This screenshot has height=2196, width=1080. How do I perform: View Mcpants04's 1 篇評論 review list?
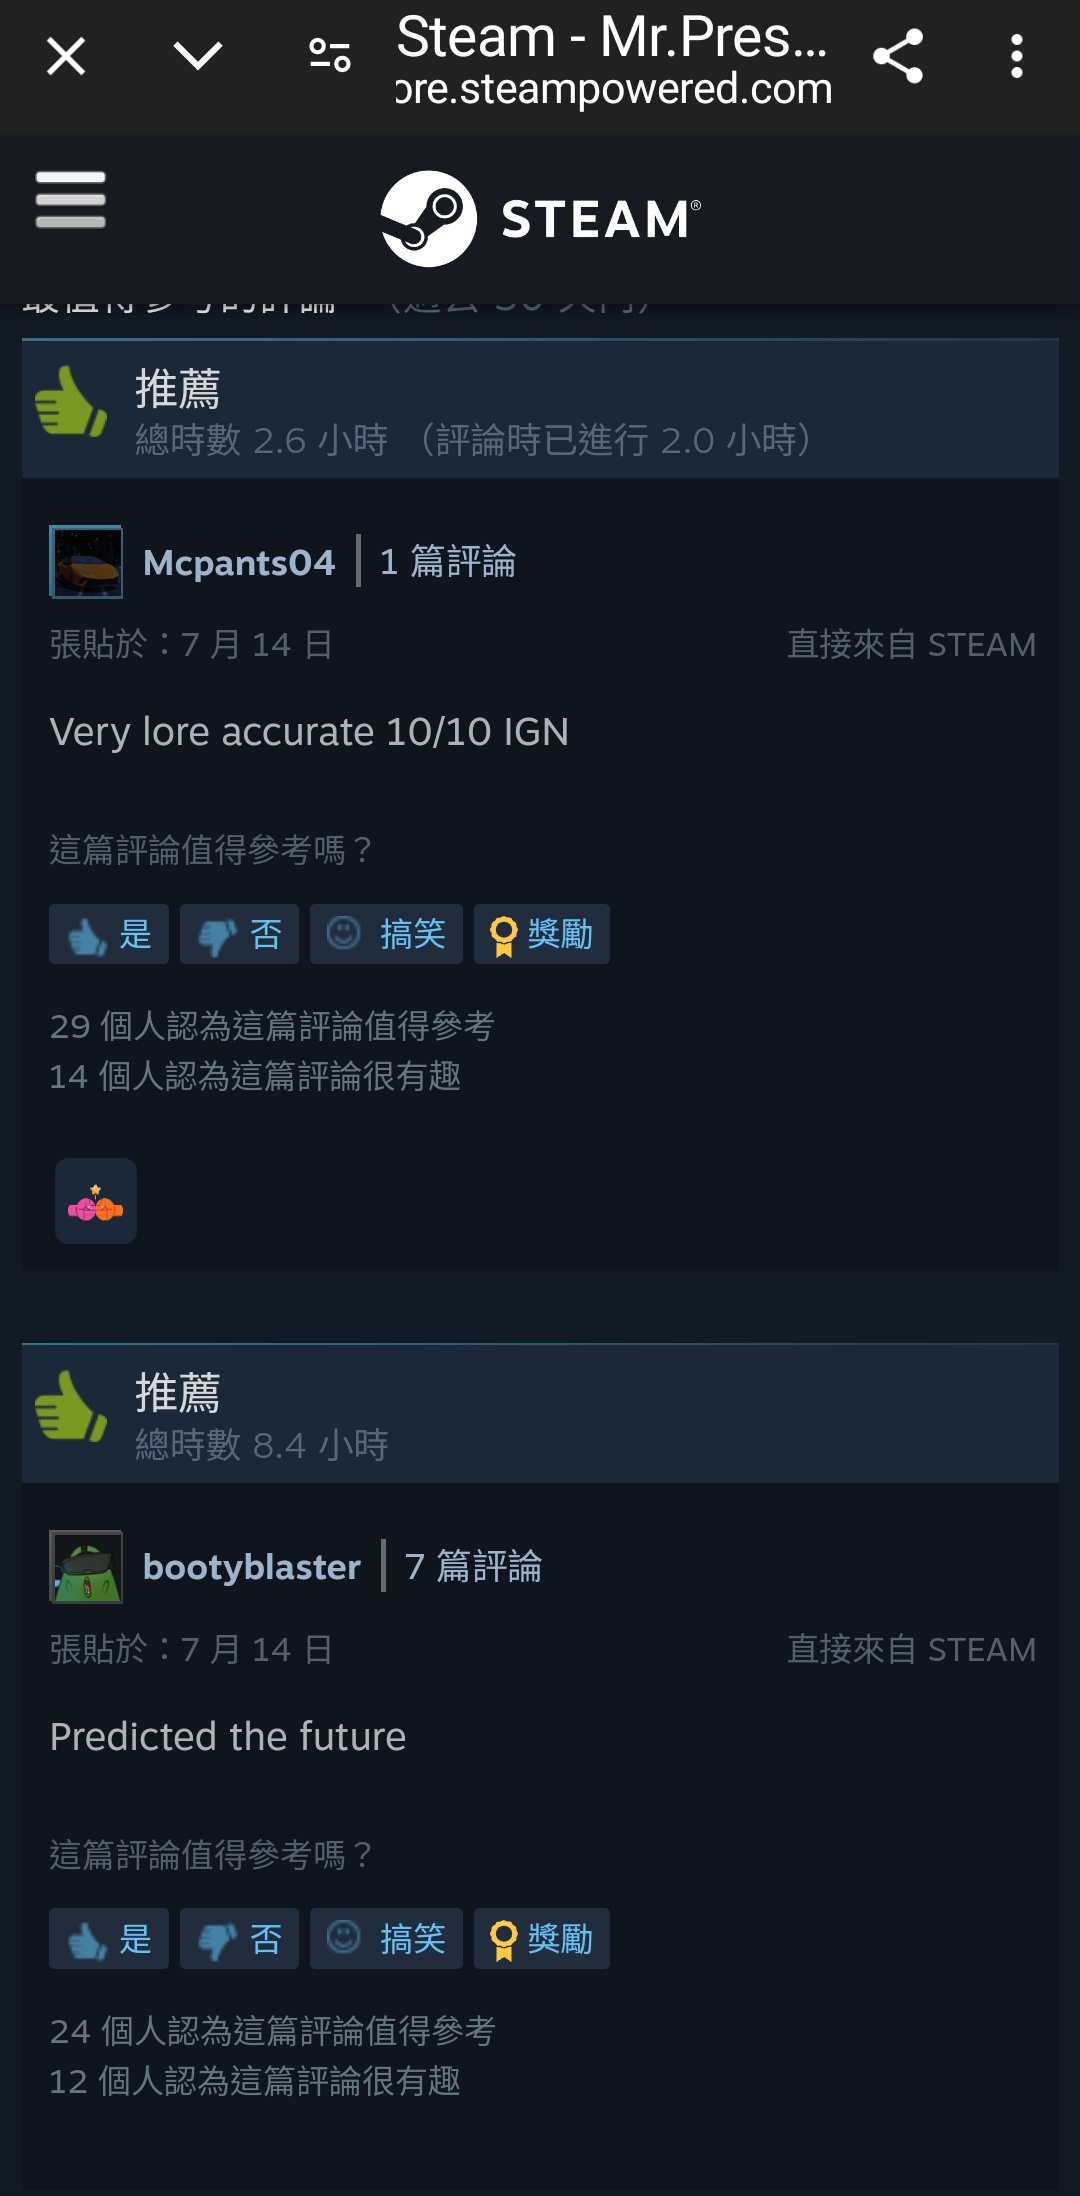point(448,562)
